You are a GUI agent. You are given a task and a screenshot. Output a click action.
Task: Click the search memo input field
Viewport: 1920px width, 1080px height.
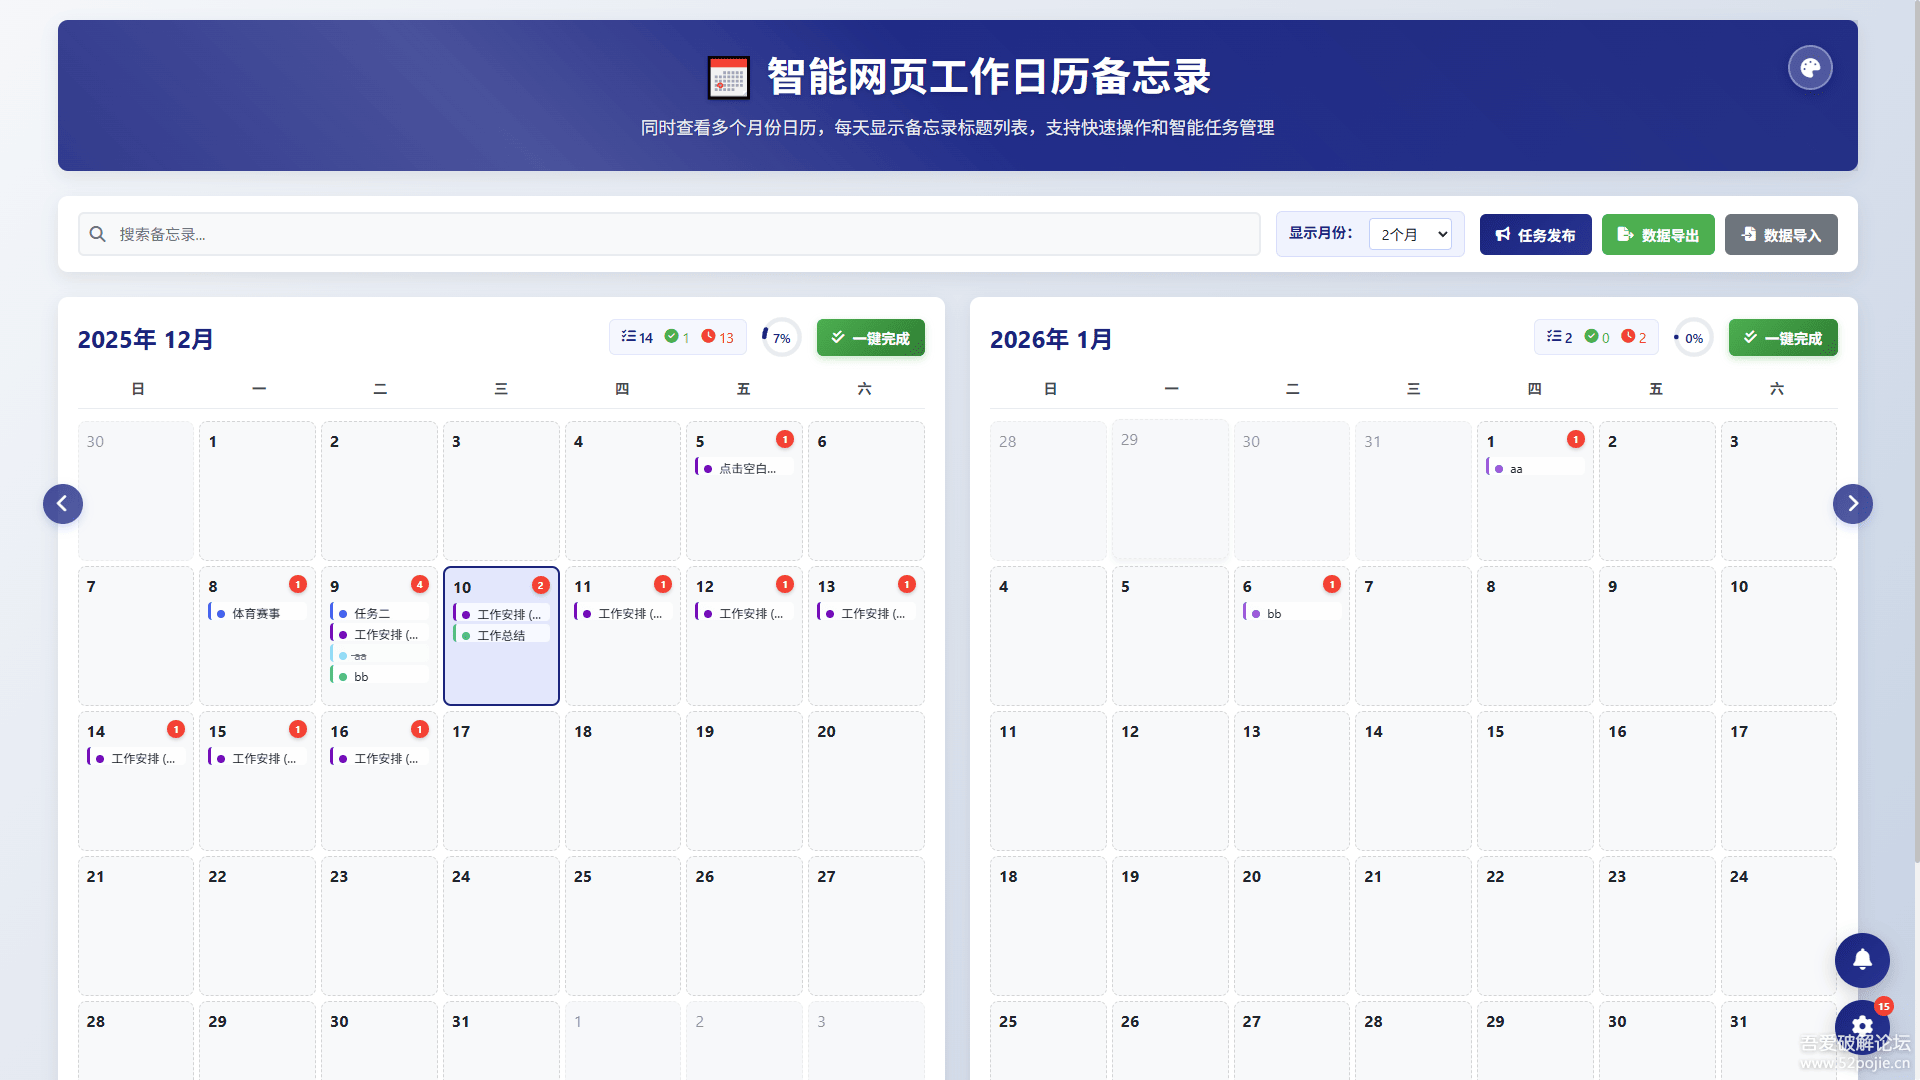(x=668, y=234)
